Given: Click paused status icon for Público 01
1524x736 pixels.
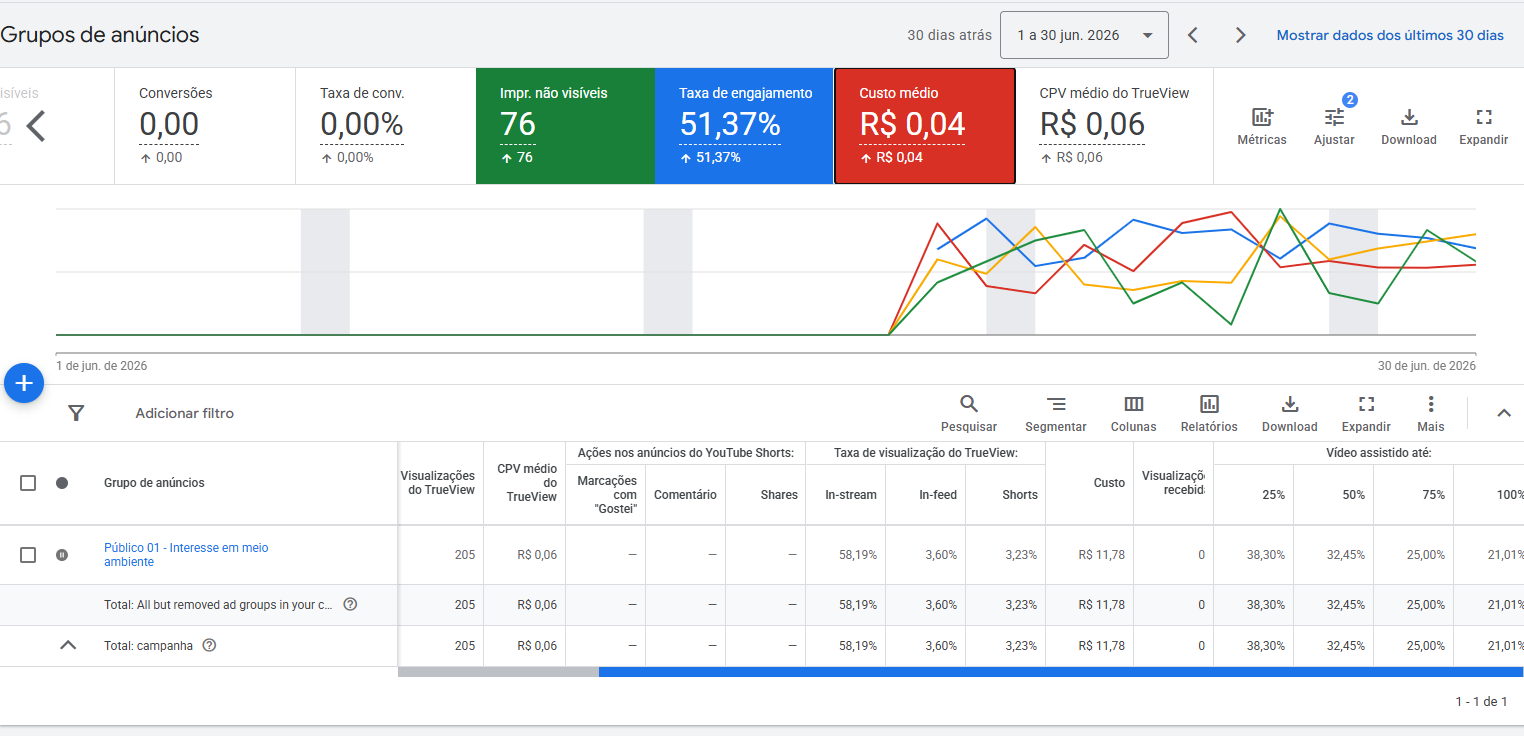Looking at the screenshot, I should (x=62, y=555).
